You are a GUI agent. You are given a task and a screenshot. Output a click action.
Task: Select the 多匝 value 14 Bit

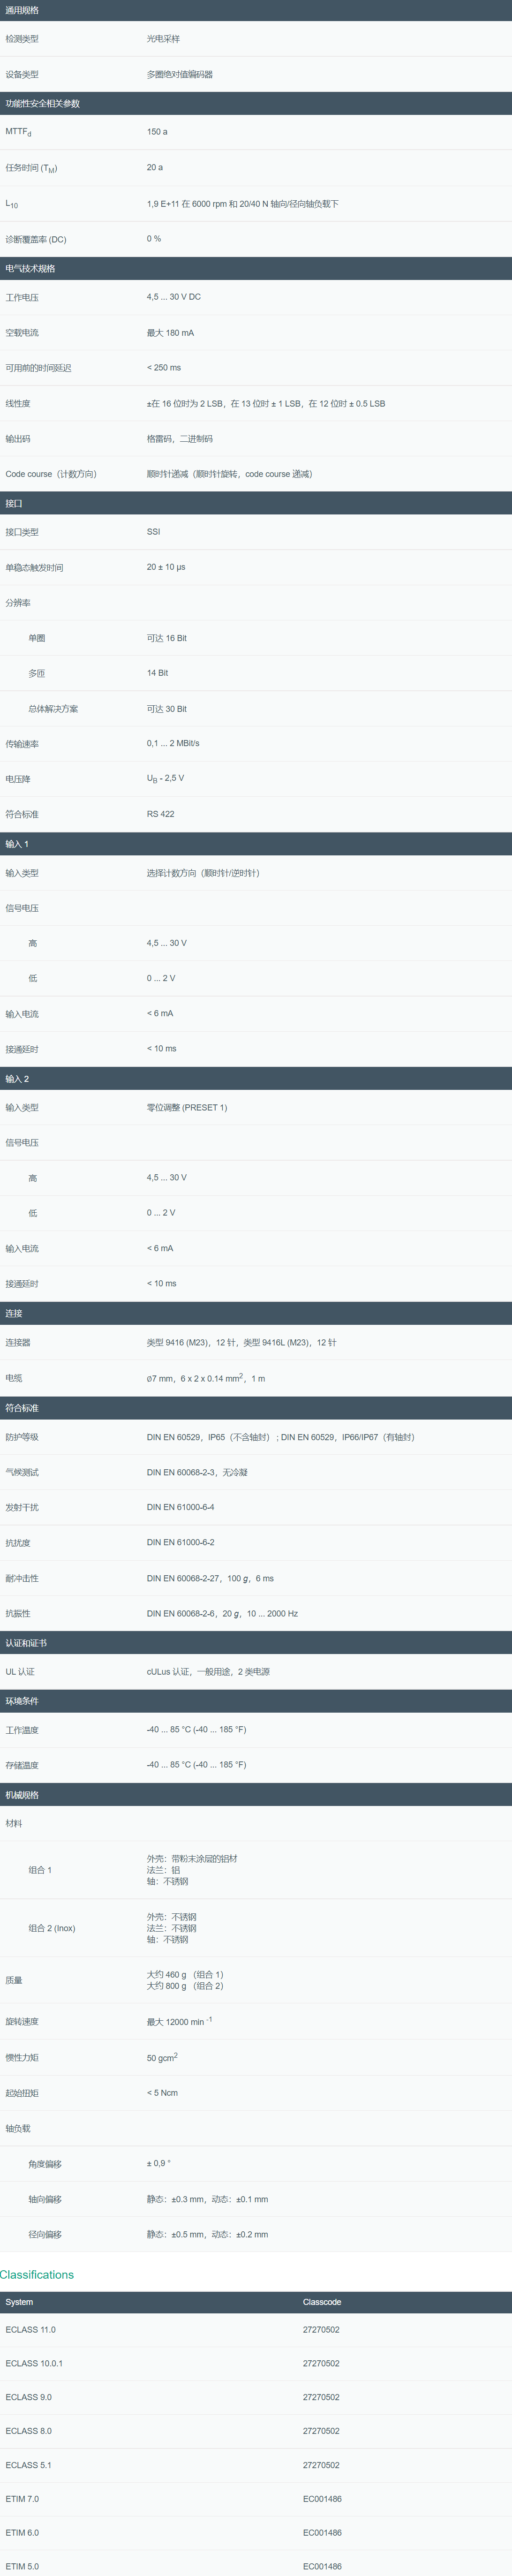157,673
